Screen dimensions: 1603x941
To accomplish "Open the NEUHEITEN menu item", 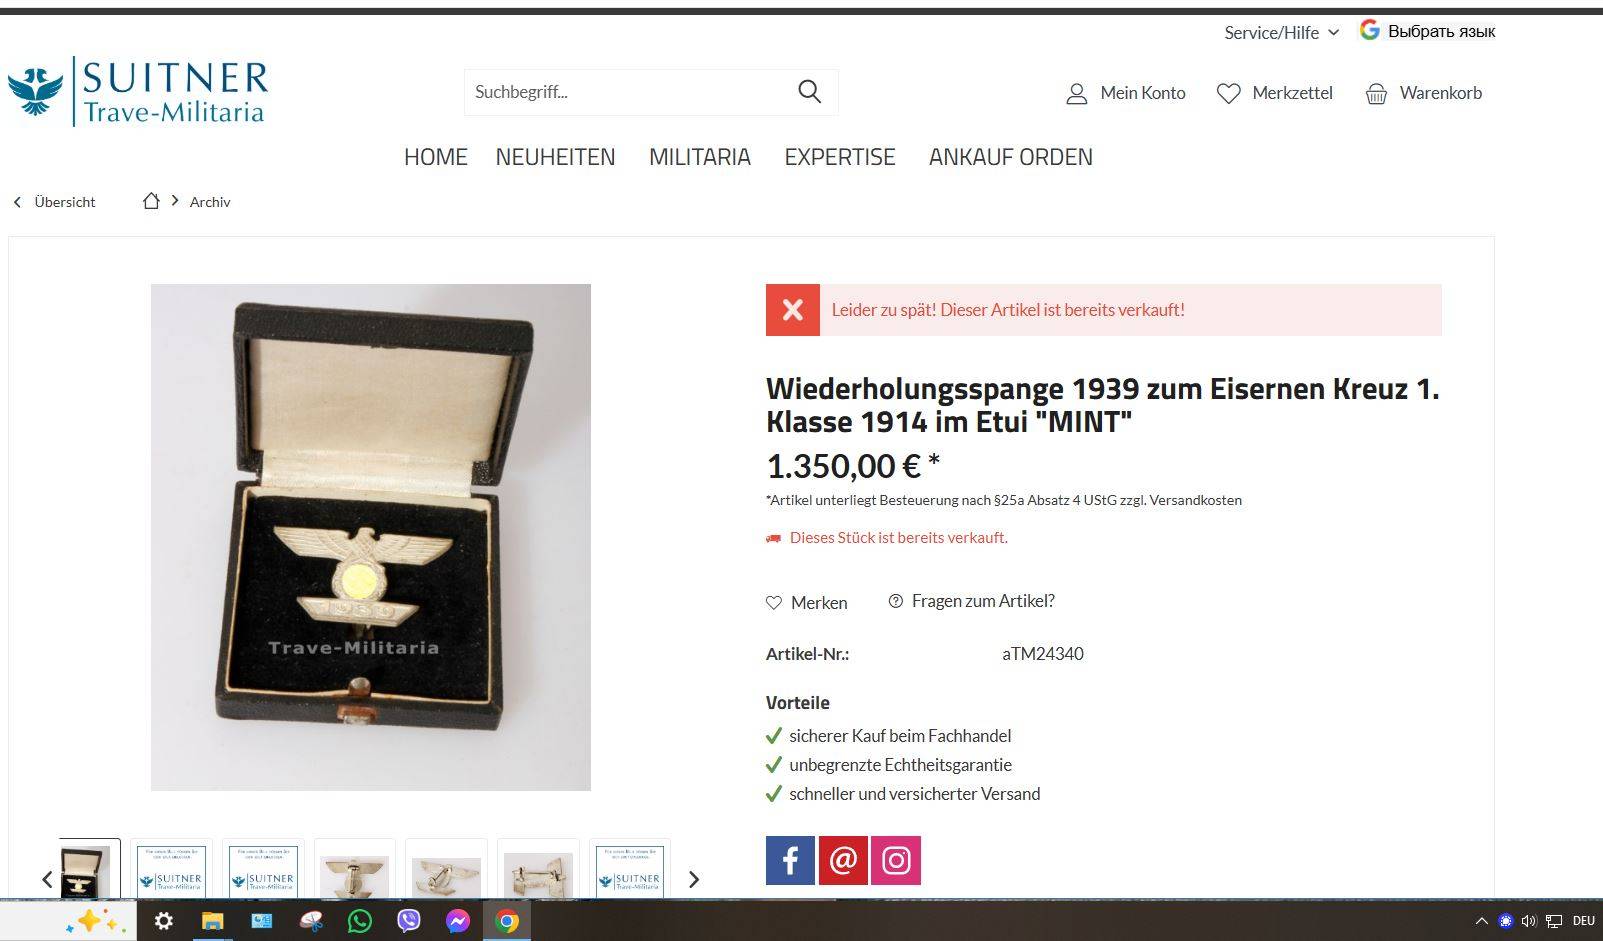I will (x=555, y=157).
